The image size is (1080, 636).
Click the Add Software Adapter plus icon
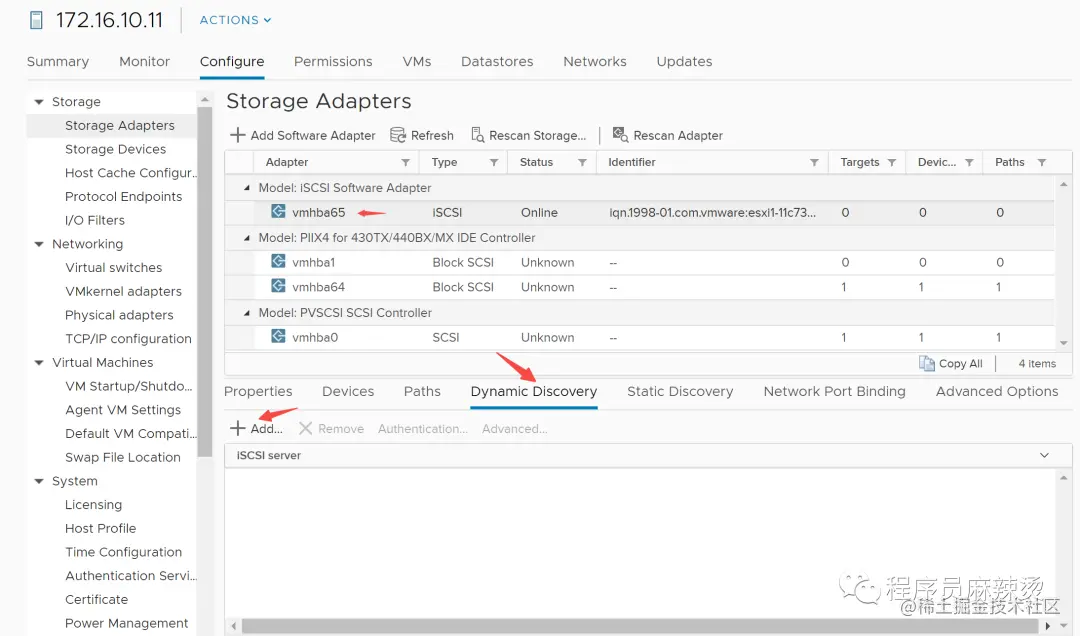[x=238, y=135]
